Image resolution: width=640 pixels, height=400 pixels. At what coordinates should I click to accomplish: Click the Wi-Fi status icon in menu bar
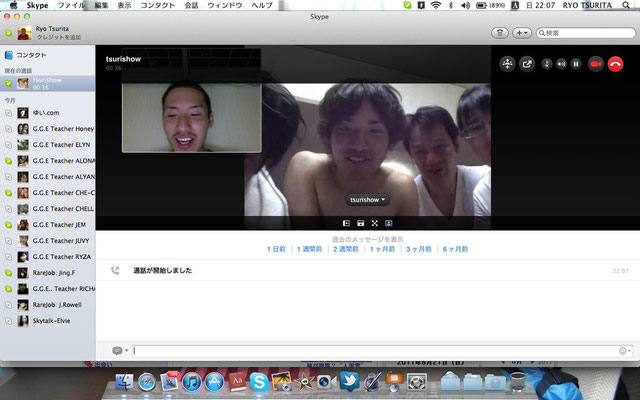tap(436, 5)
